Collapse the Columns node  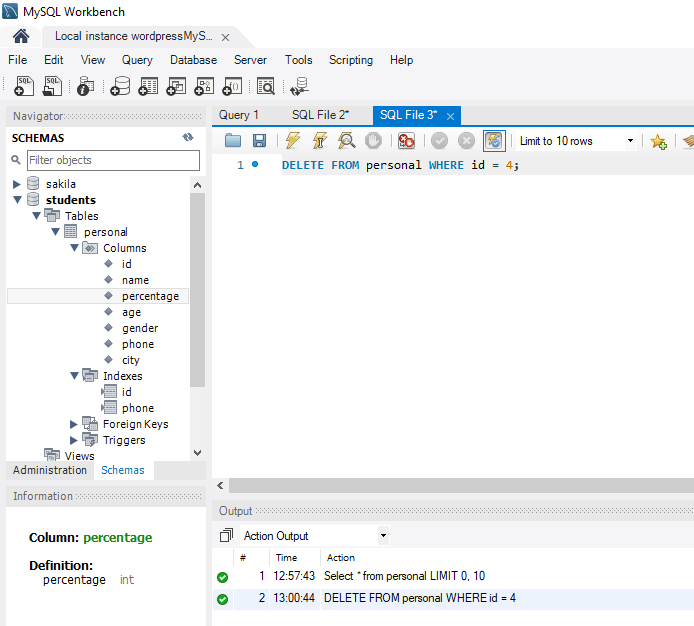click(x=74, y=247)
